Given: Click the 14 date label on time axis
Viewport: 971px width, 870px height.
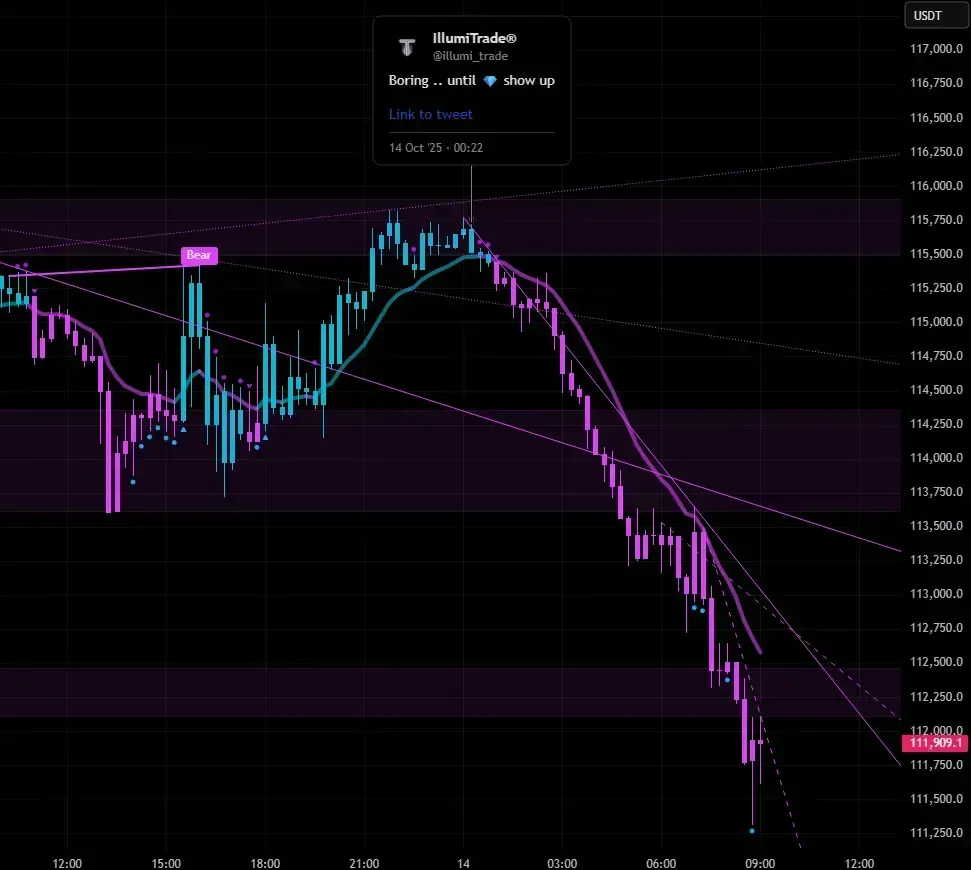Looking at the screenshot, I should coord(463,863).
